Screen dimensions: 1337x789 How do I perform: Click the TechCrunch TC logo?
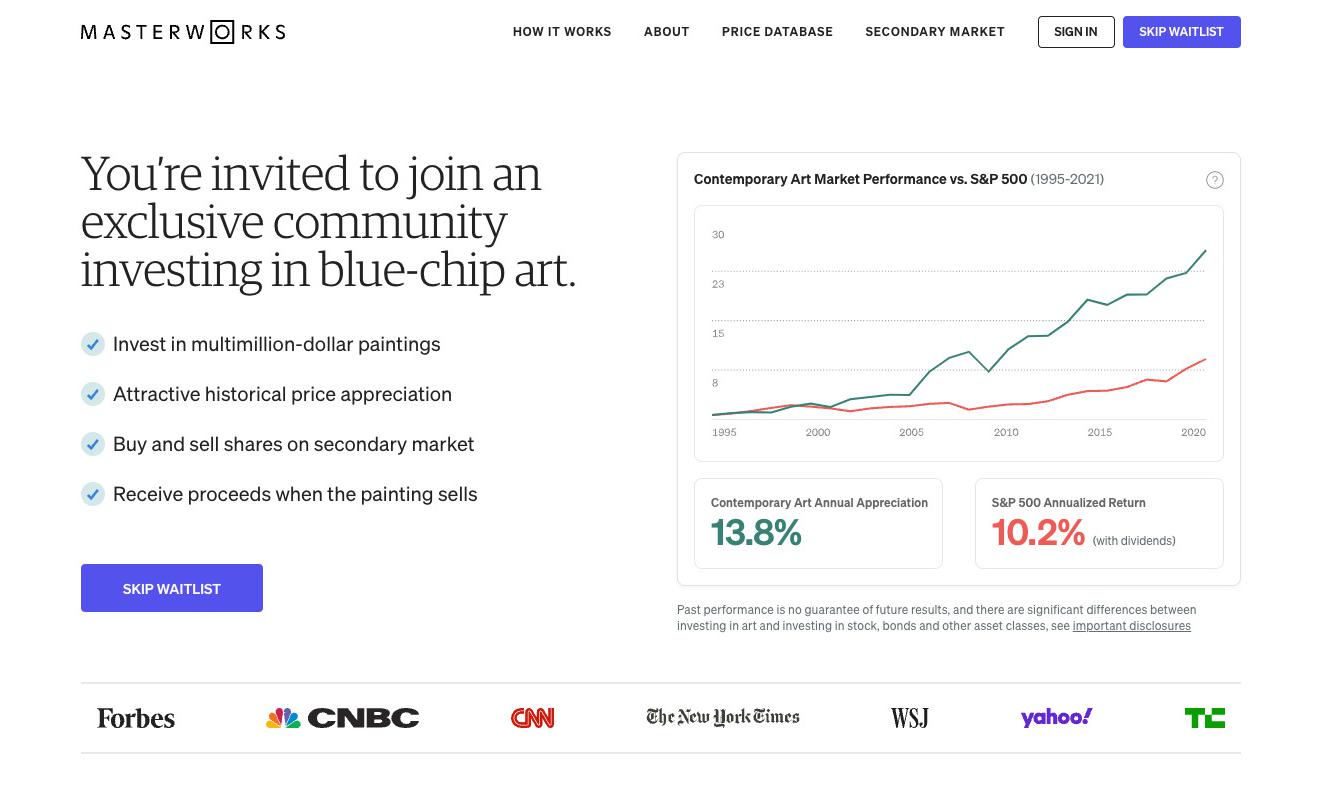click(1204, 718)
